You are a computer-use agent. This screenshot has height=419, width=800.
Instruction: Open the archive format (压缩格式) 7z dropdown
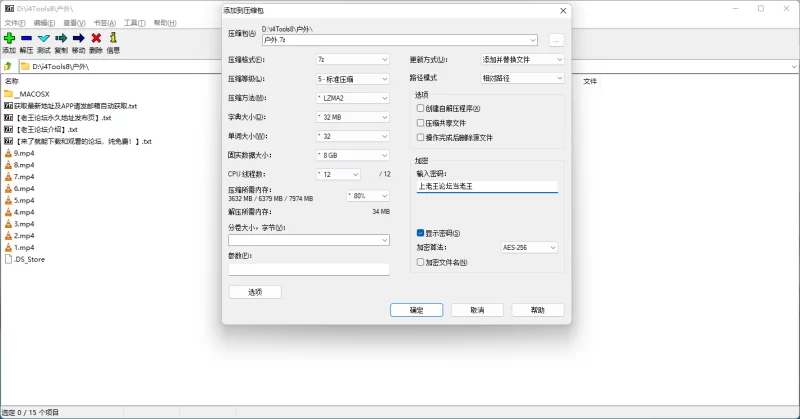pos(353,60)
